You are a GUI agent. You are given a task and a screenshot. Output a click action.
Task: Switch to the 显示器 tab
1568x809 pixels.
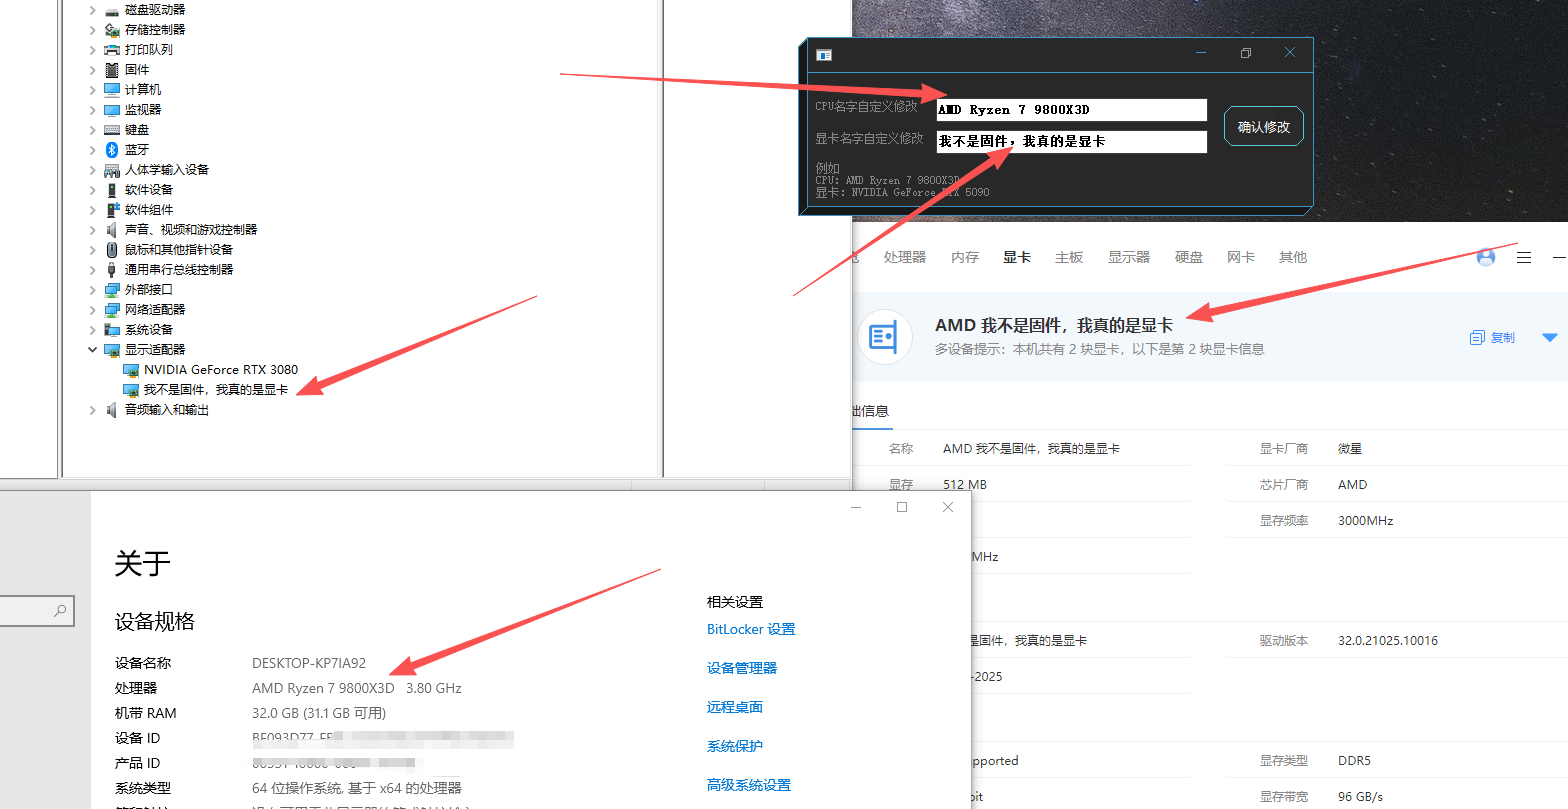[1129, 258]
